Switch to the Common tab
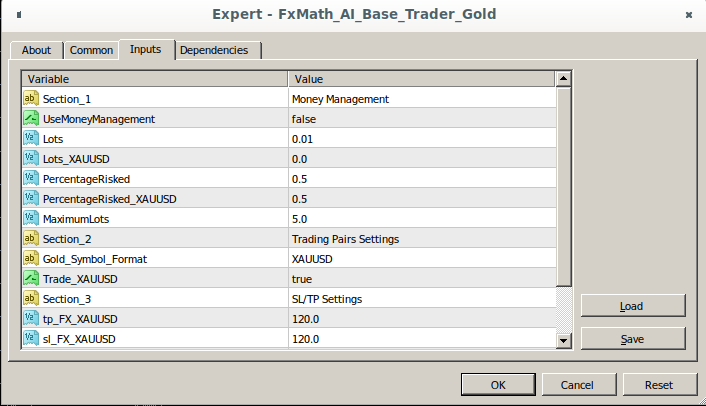The height and width of the screenshot is (406, 706). pos(91,50)
